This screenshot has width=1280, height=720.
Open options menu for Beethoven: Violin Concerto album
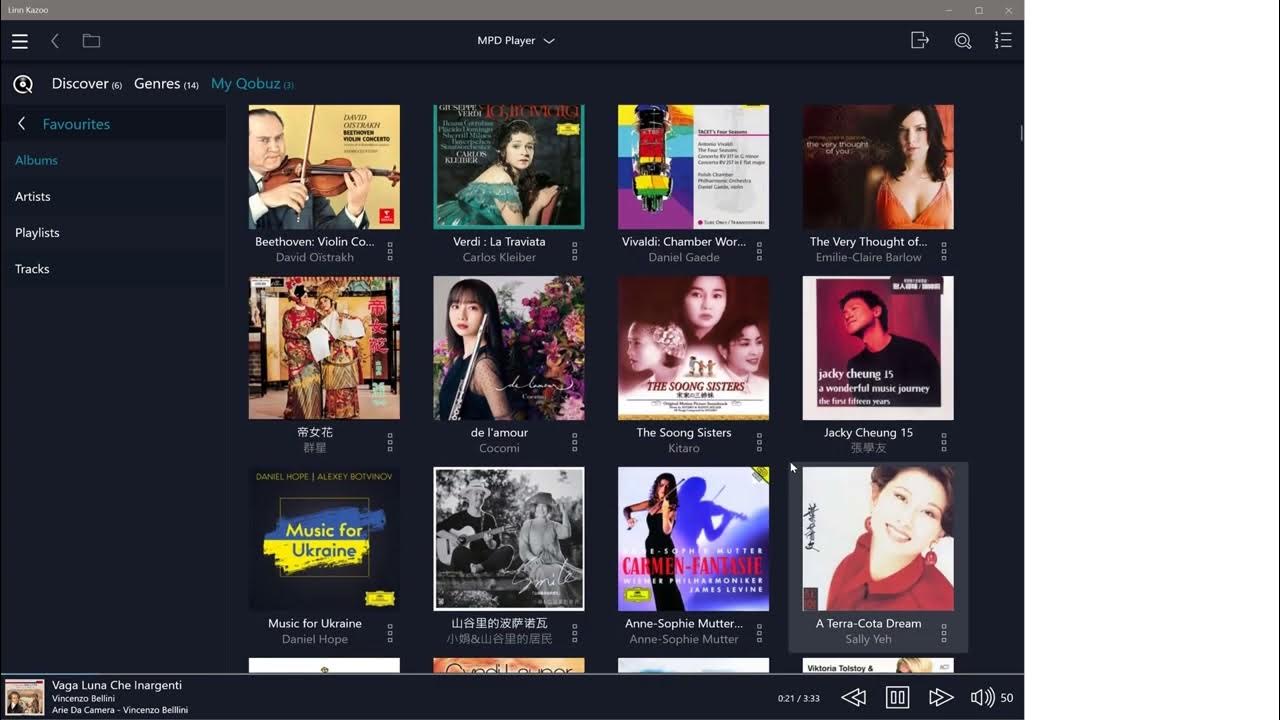[x=390, y=250]
